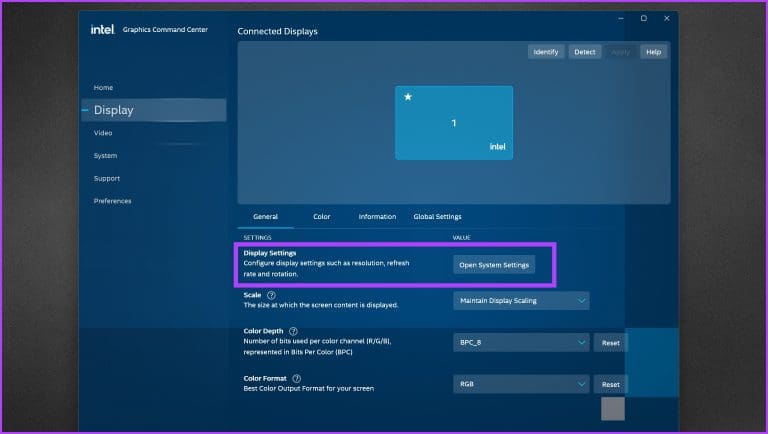Click the star icon on display 1
Viewport: 768px width, 434px height.
point(408,98)
